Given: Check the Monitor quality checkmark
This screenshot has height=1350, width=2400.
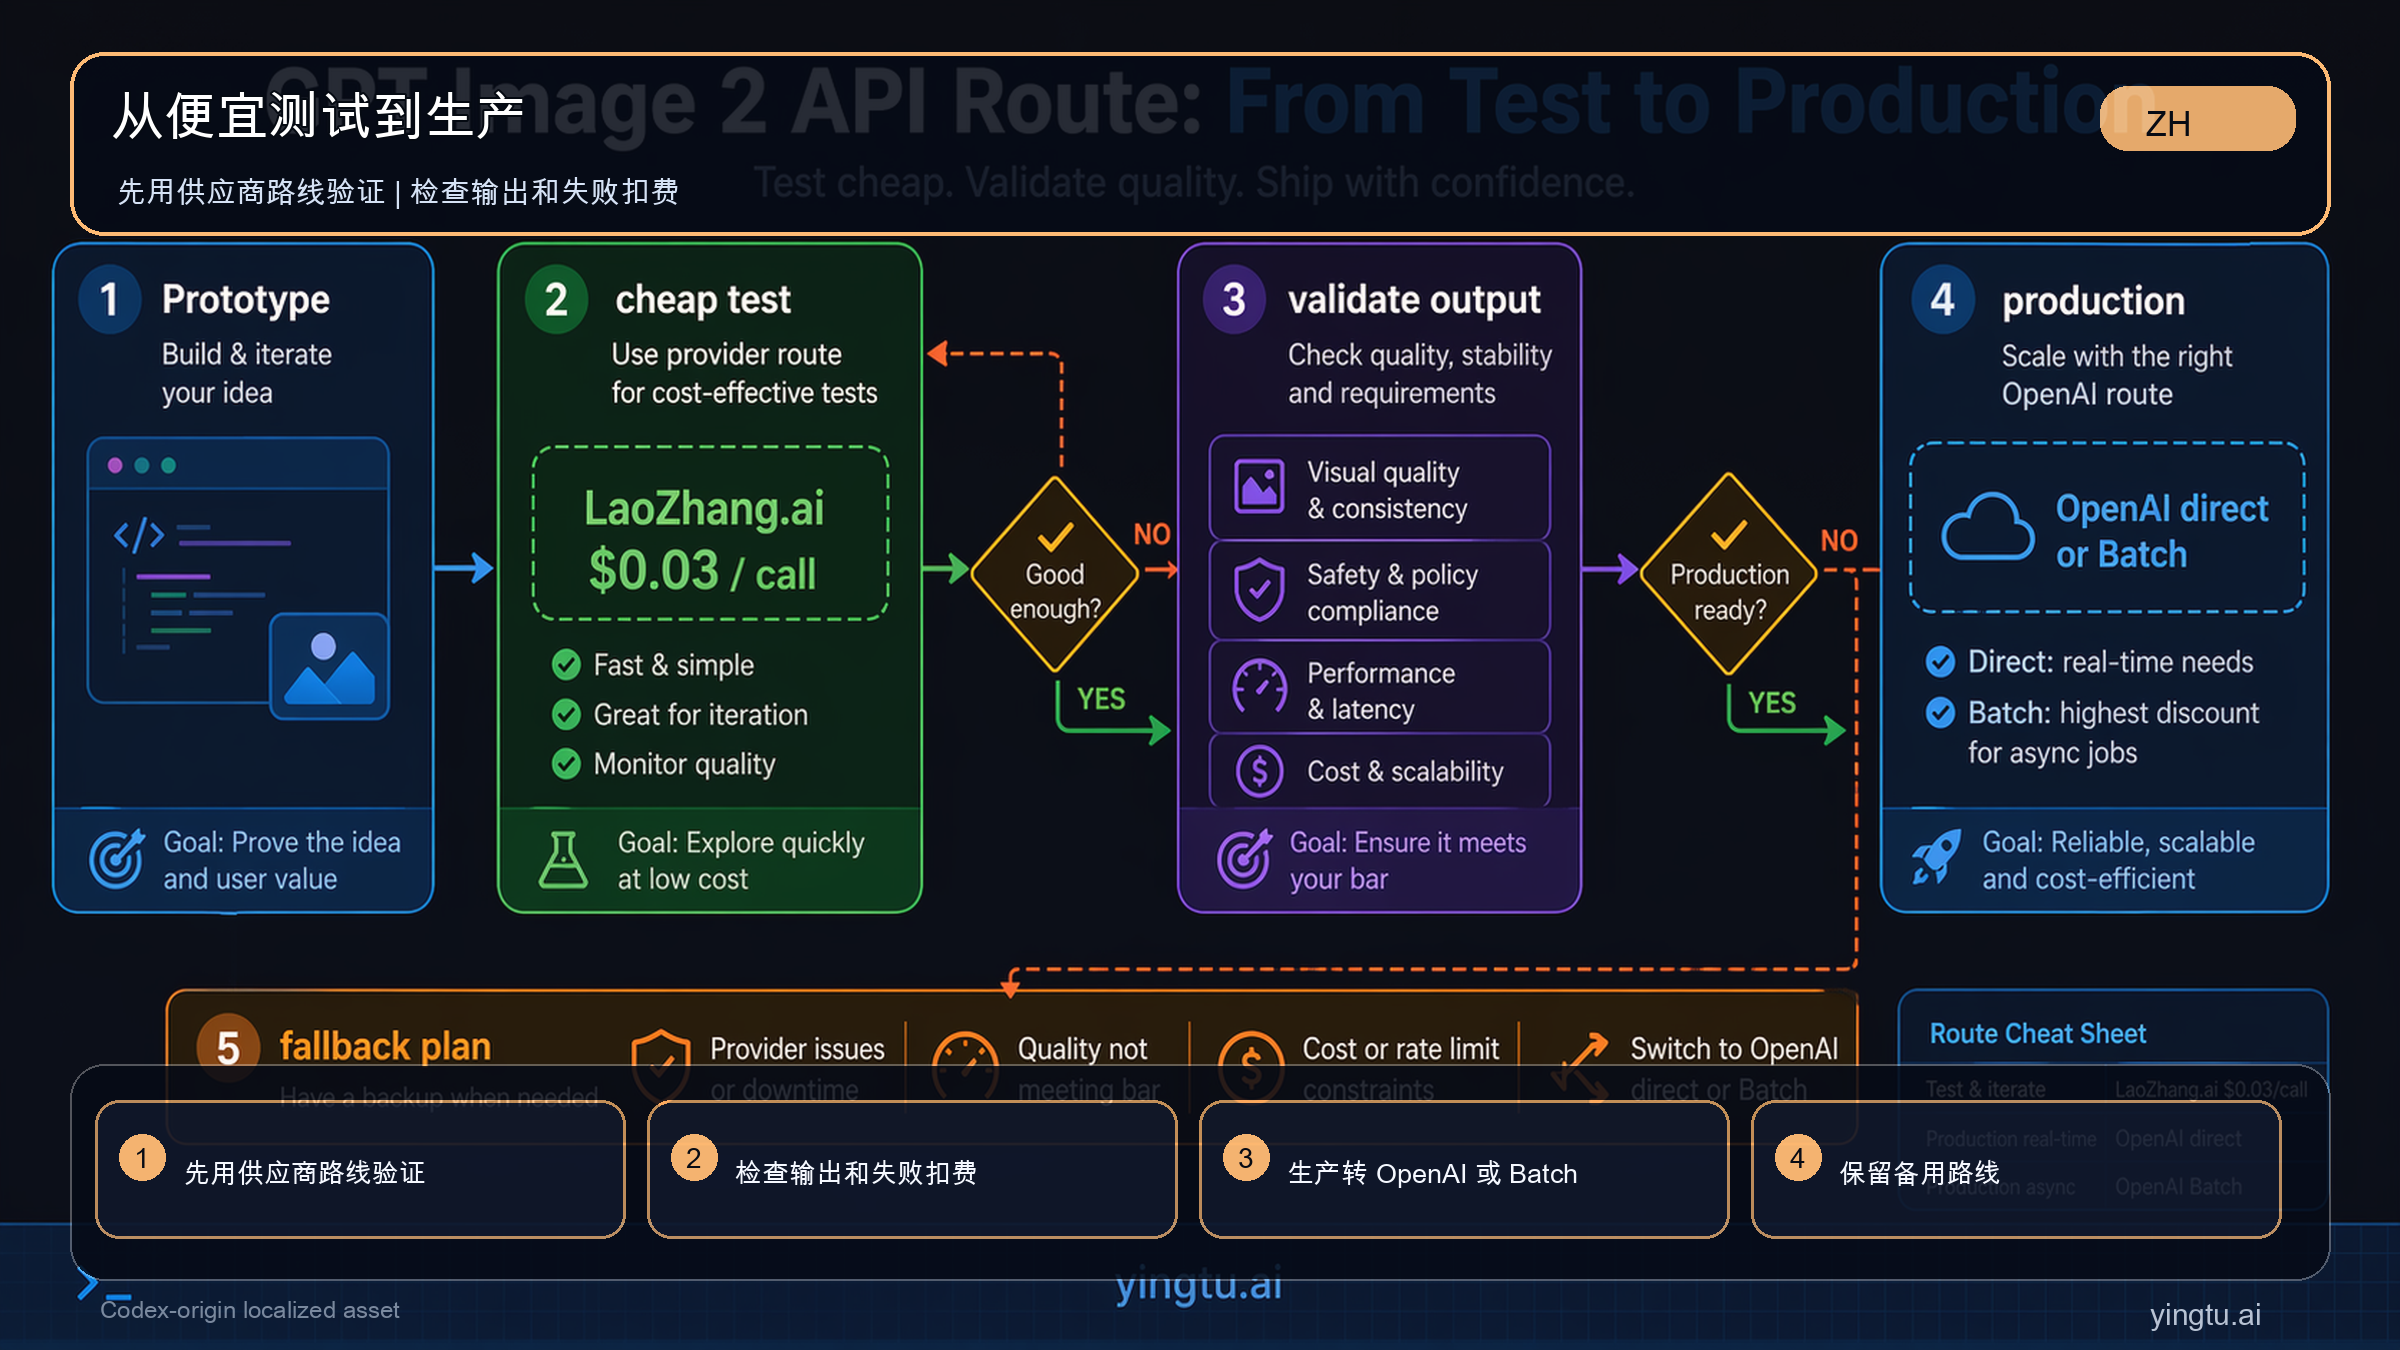Looking at the screenshot, I should pyautogui.click(x=568, y=764).
